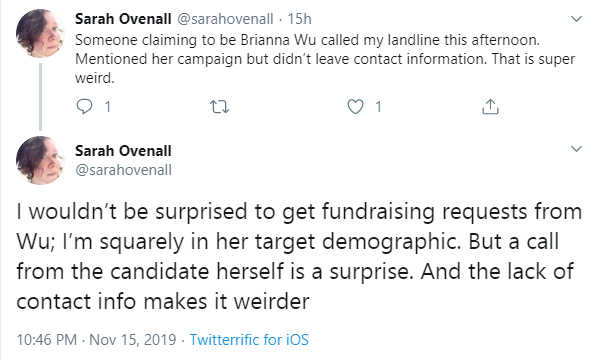
Task: Like the tweet with the heart icon
Action: [x=355, y=107]
